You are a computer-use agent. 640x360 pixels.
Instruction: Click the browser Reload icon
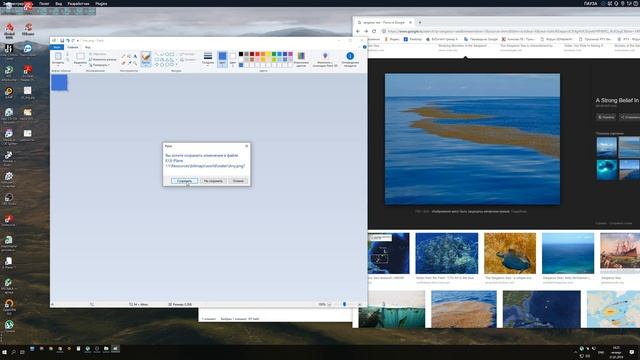click(374, 31)
